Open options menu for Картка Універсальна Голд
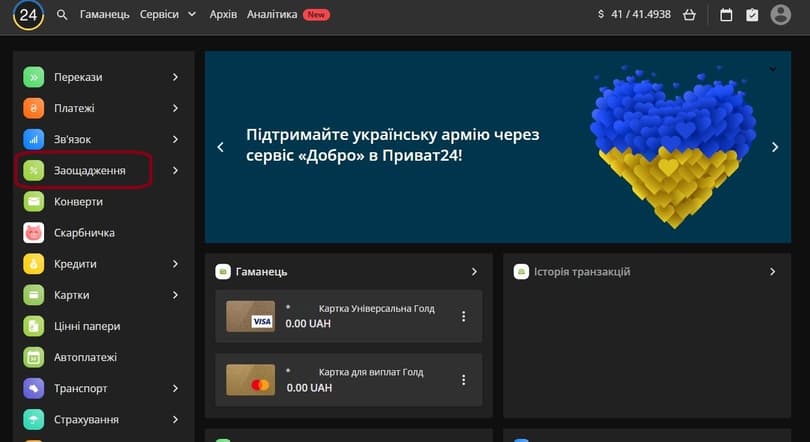The width and height of the screenshot is (810, 442). pyautogui.click(x=463, y=316)
